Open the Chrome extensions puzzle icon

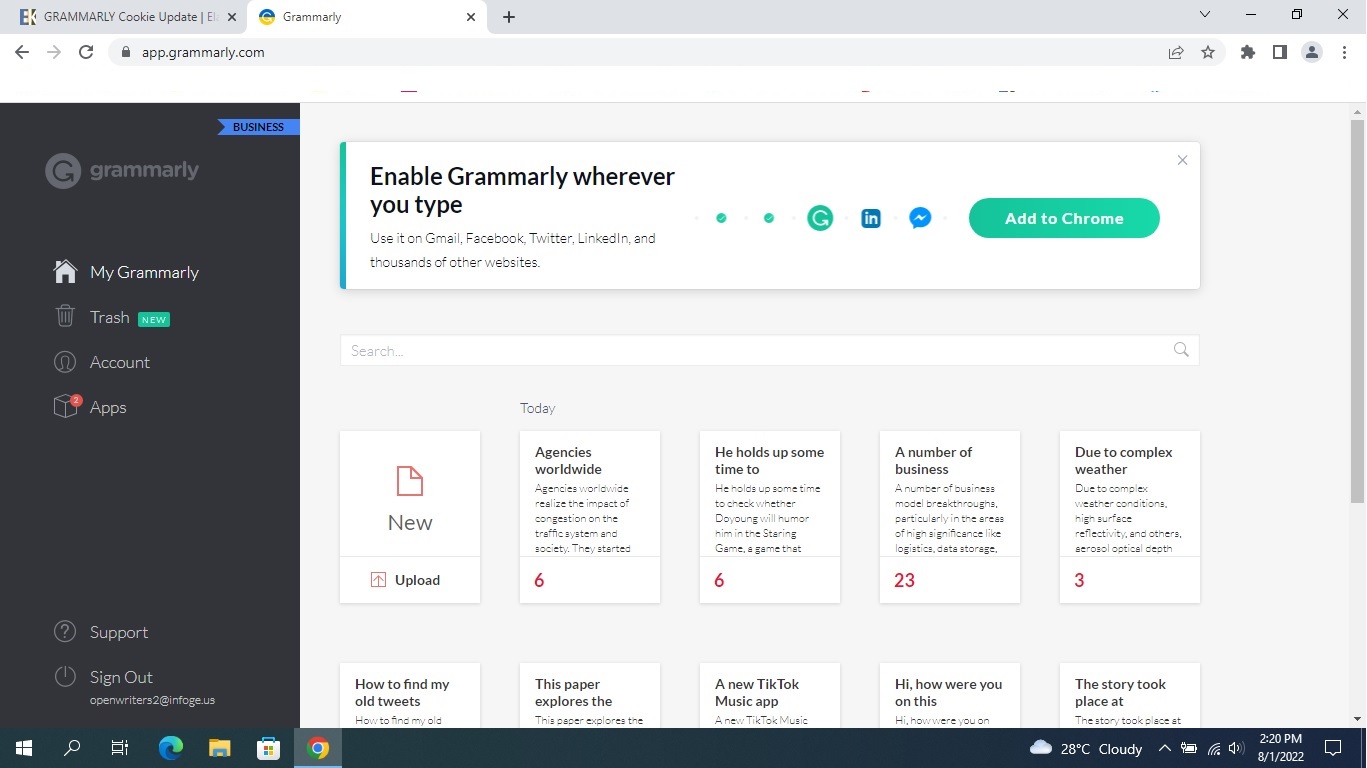pyautogui.click(x=1248, y=52)
